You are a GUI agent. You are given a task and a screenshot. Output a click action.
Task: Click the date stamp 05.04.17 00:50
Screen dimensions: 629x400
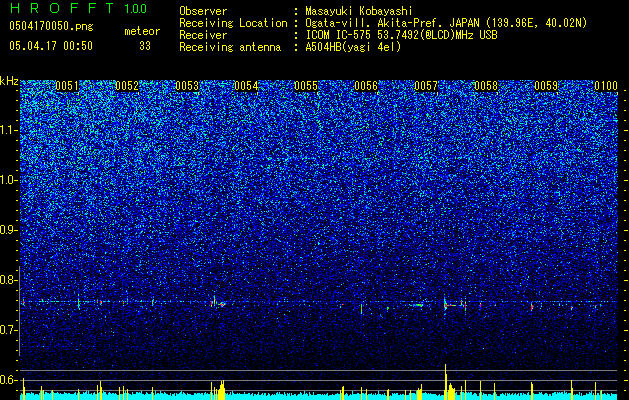[51, 46]
